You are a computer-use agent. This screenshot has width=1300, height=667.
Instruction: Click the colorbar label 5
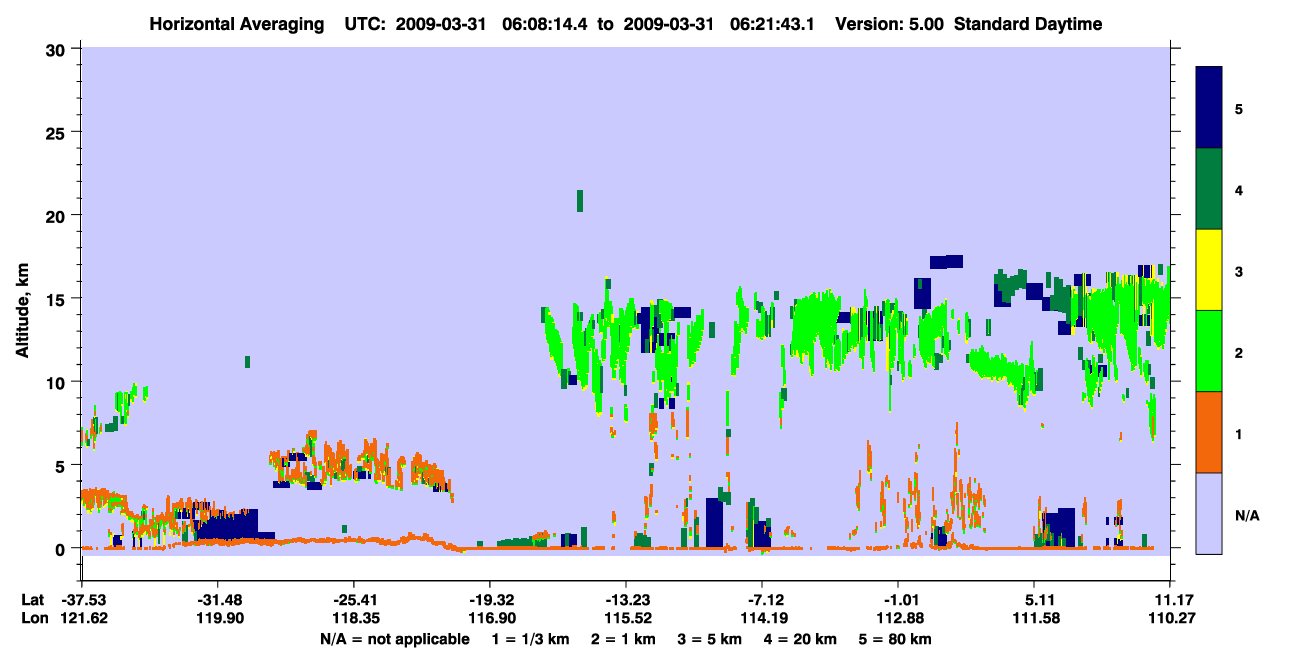(1239, 108)
